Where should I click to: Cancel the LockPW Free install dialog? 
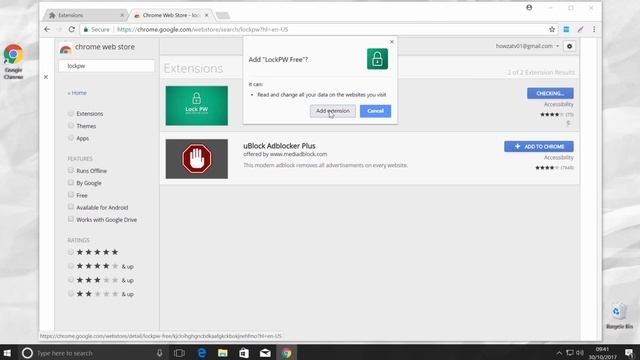375,111
